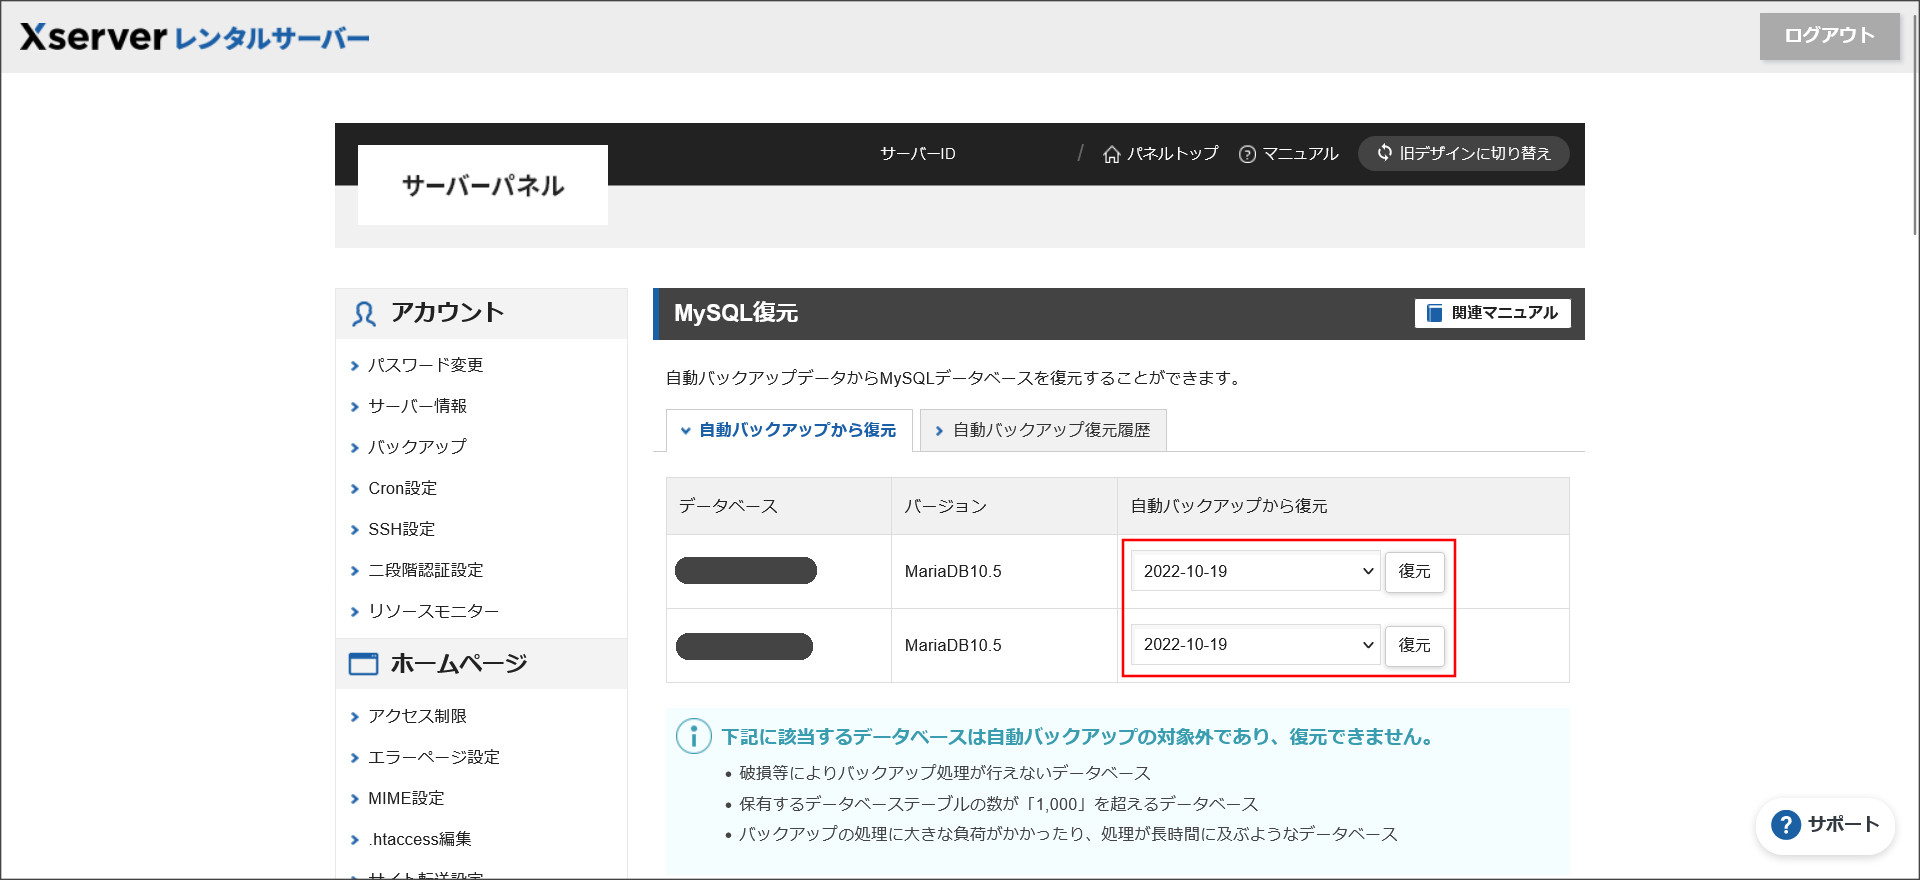
Task: Open パスワード変更 in sidebar
Action: 425,366
